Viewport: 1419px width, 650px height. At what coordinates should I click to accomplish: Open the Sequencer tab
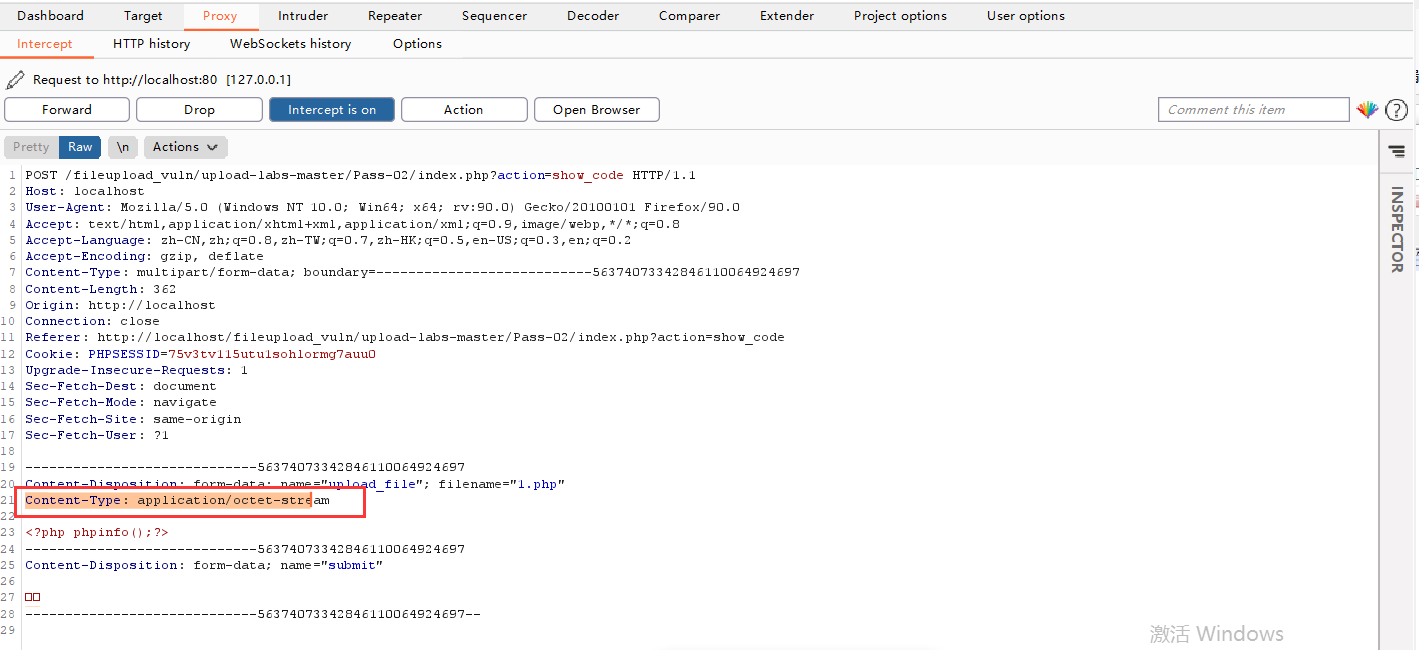(494, 16)
